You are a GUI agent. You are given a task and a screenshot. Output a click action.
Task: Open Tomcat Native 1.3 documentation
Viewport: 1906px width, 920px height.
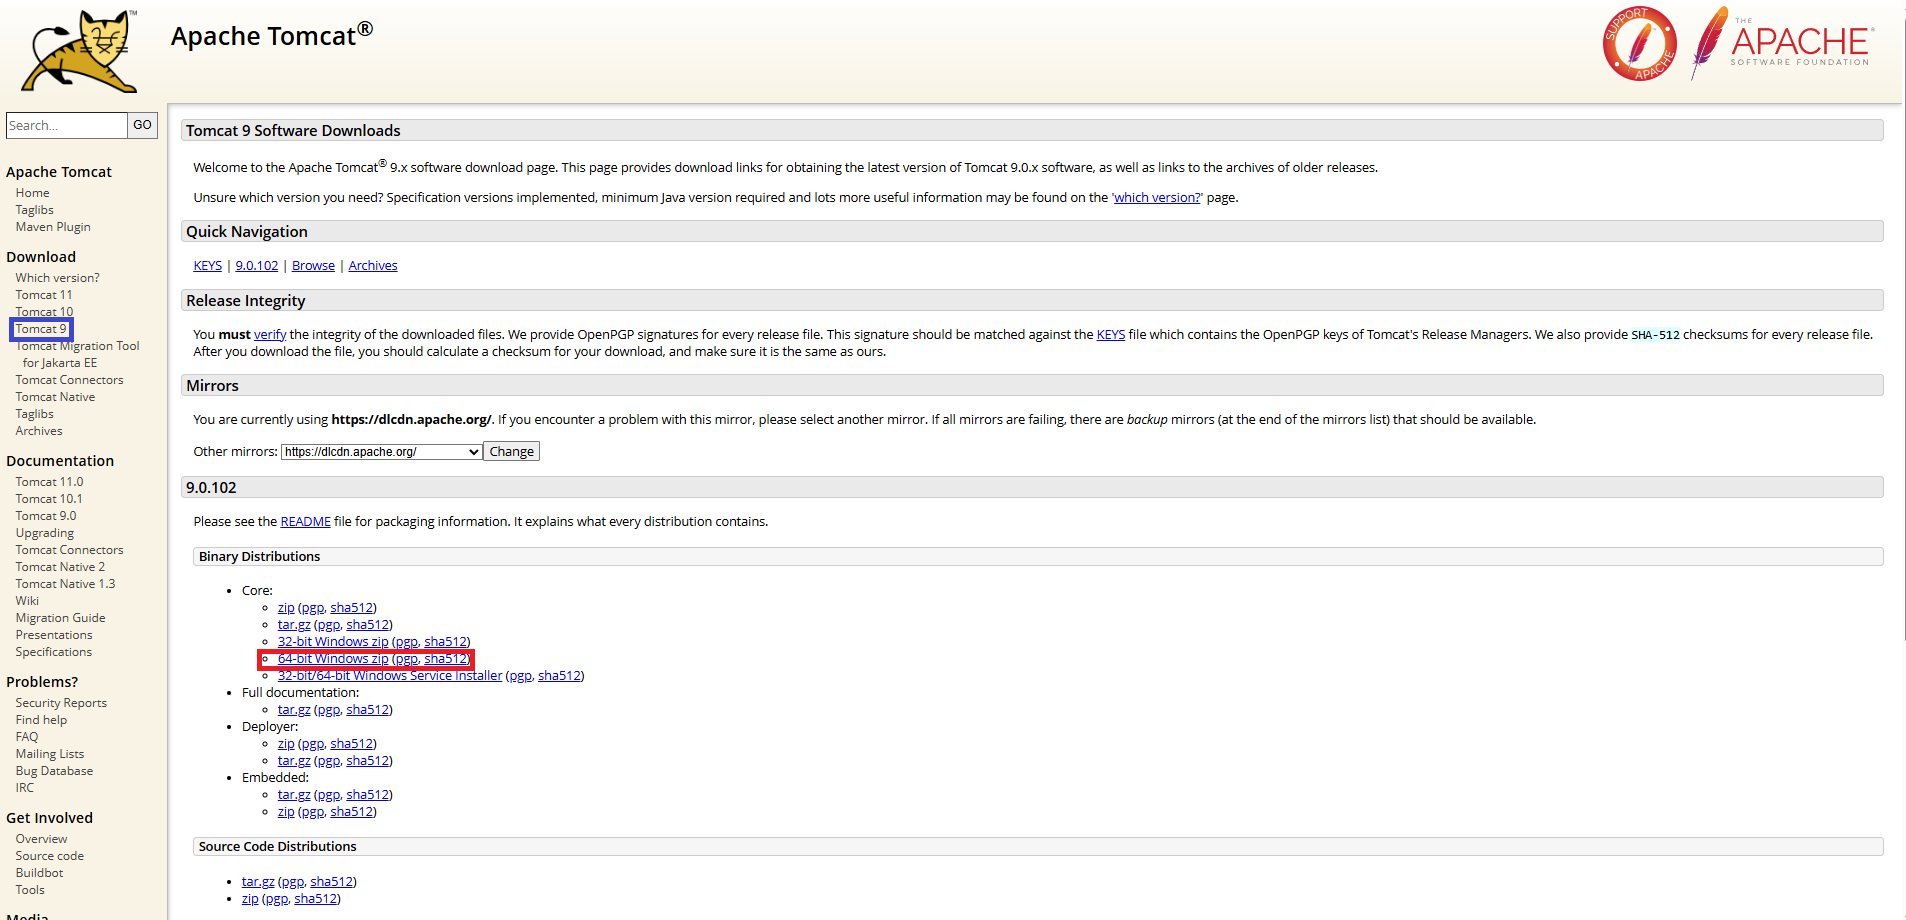(x=65, y=584)
